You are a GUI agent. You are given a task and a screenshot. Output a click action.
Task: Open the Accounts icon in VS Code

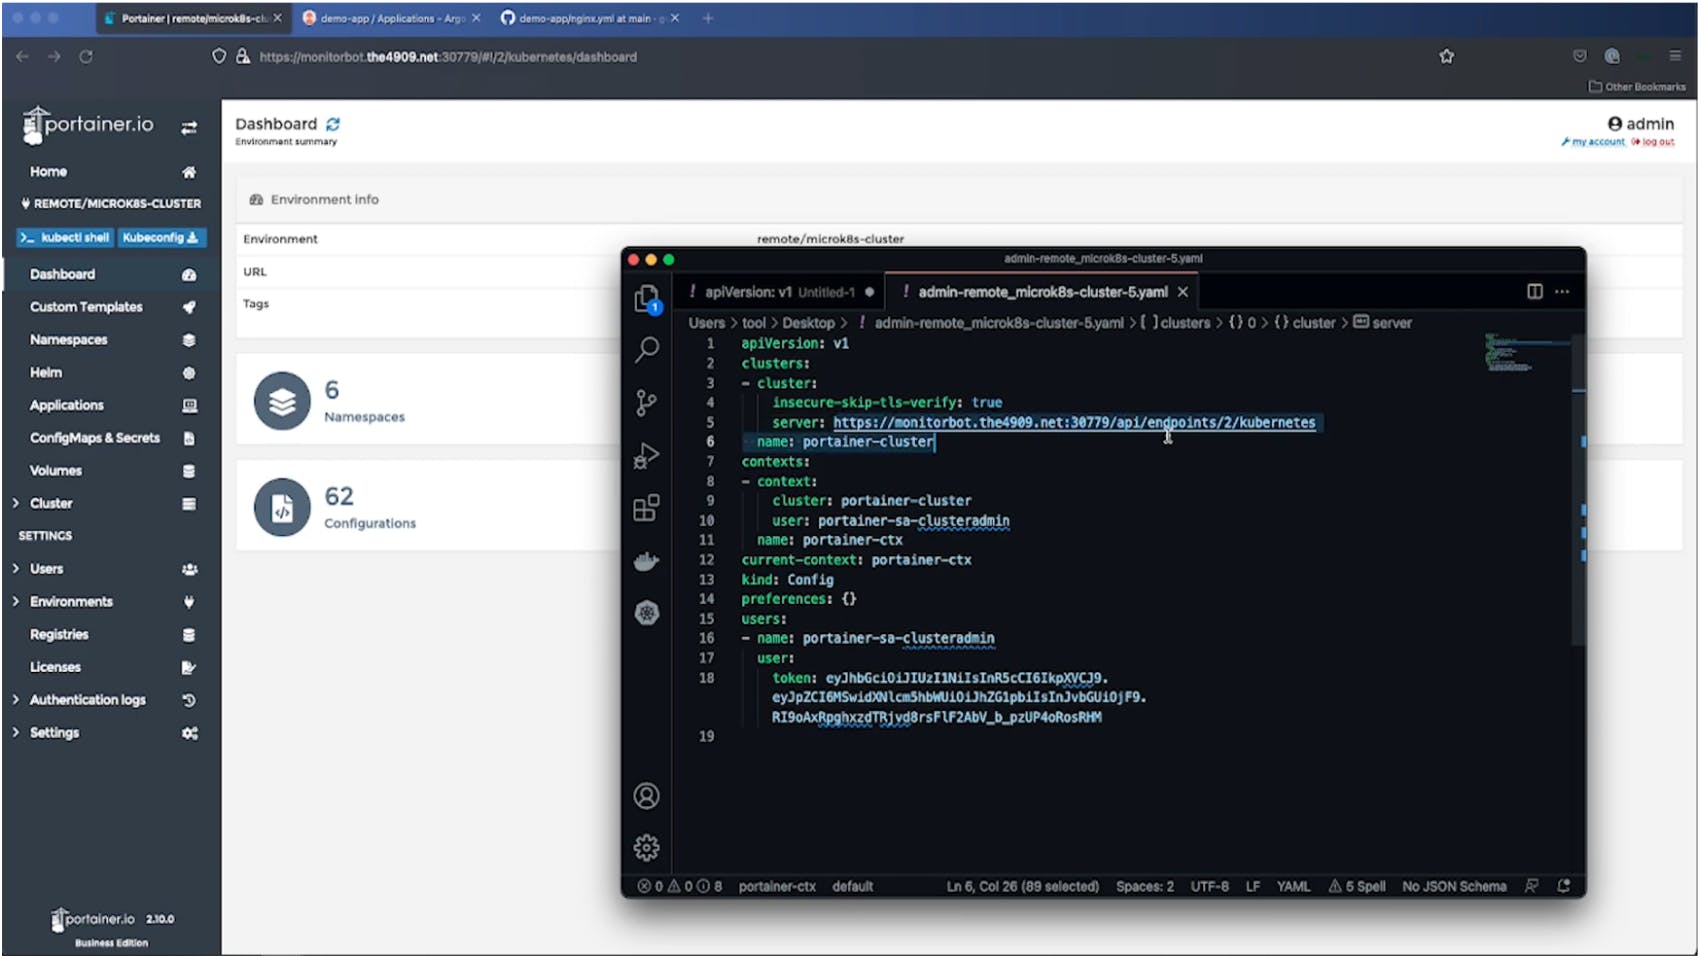(x=647, y=796)
